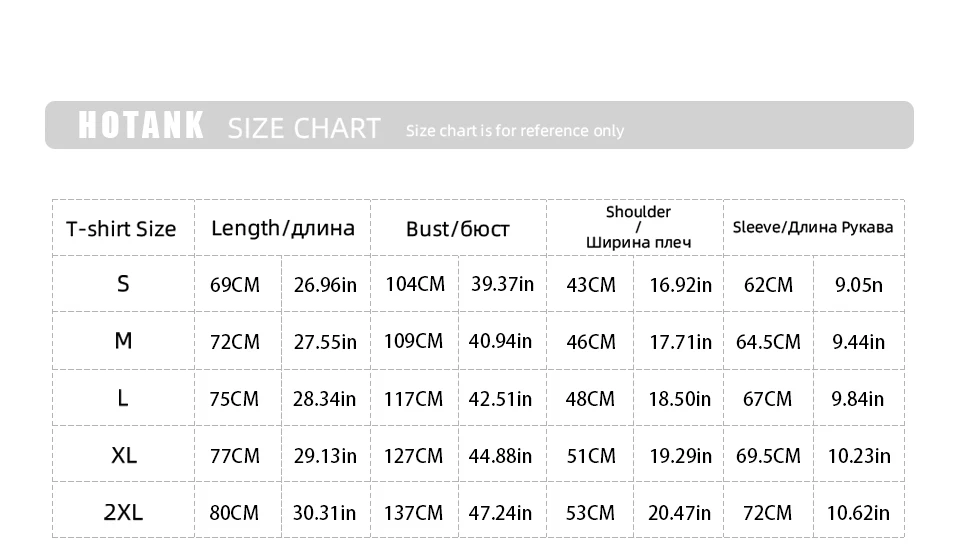
Task: Click the HOTANK brand name in banner
Action: click(141, 126)
